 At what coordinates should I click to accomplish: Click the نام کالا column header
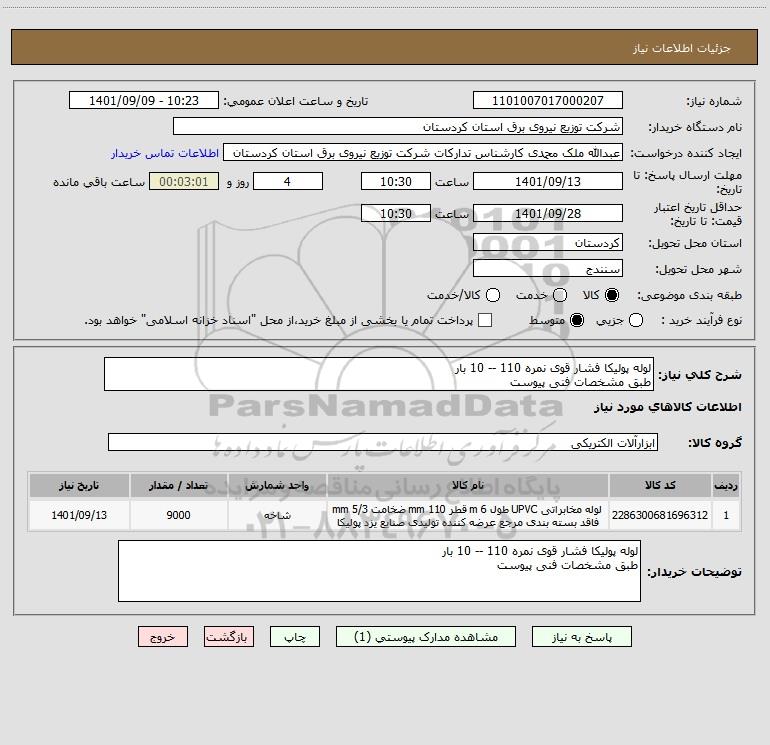(x=468, y=485)
